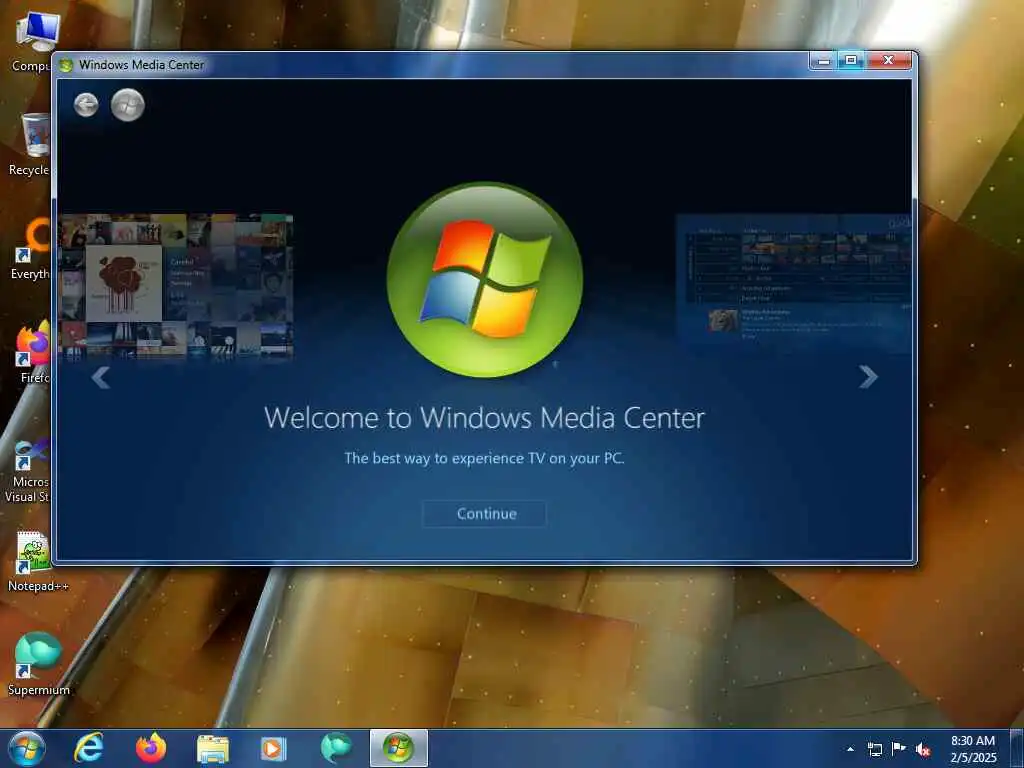Open the Windows Start menu
1024x768 pixels.
27,748
